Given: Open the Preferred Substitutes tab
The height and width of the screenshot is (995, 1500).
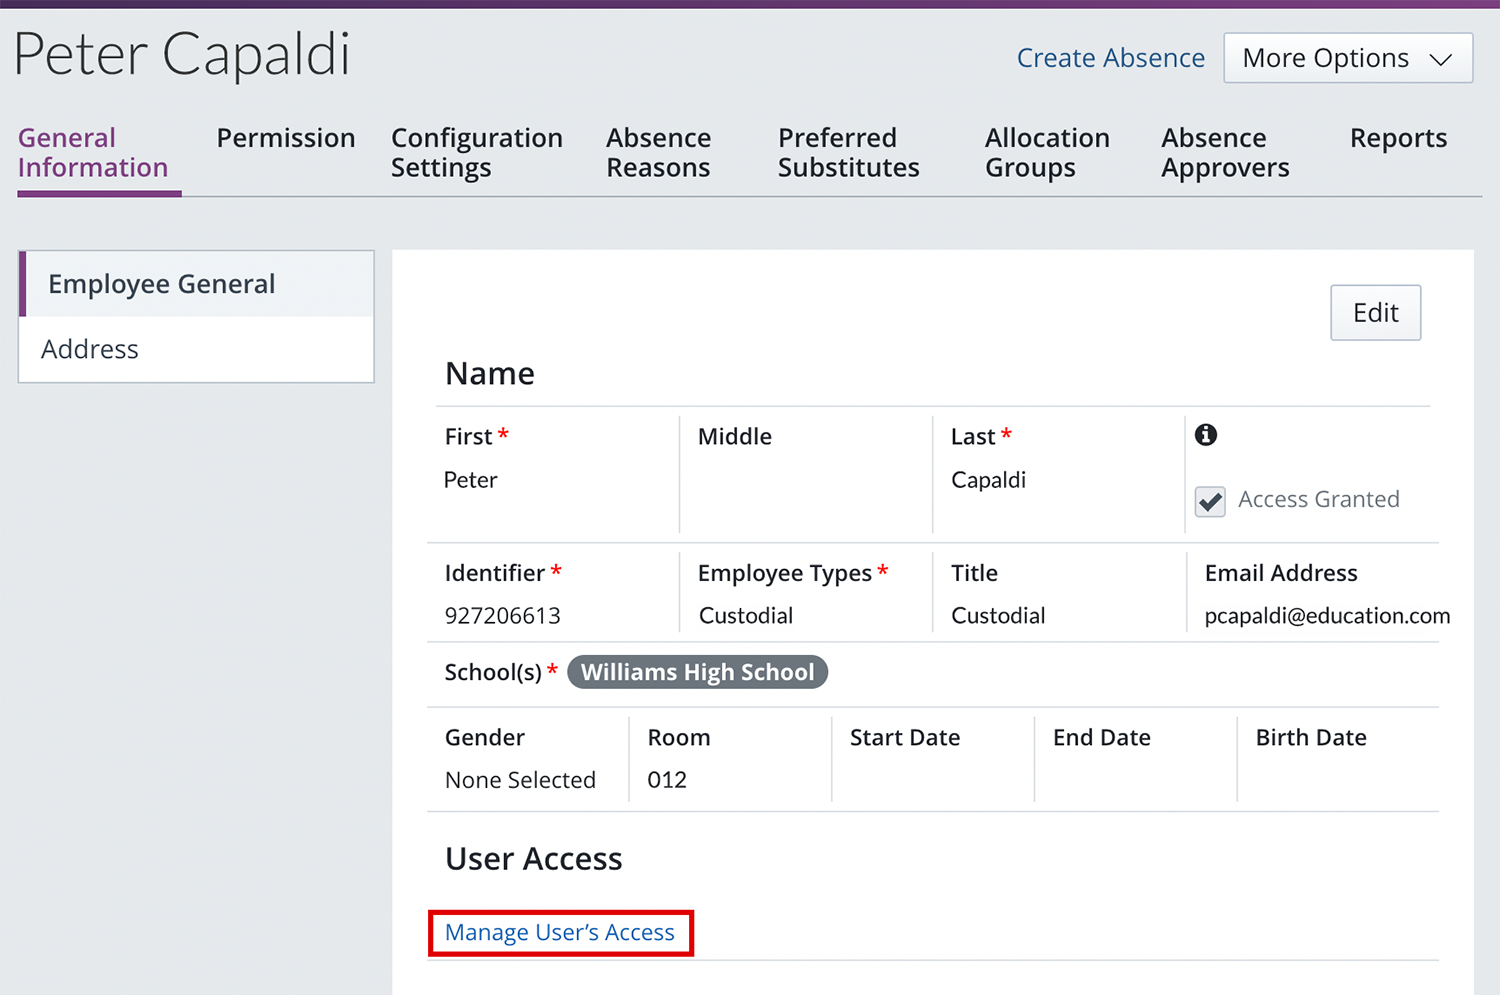Looking at the screenshot, I should (849, 153).
